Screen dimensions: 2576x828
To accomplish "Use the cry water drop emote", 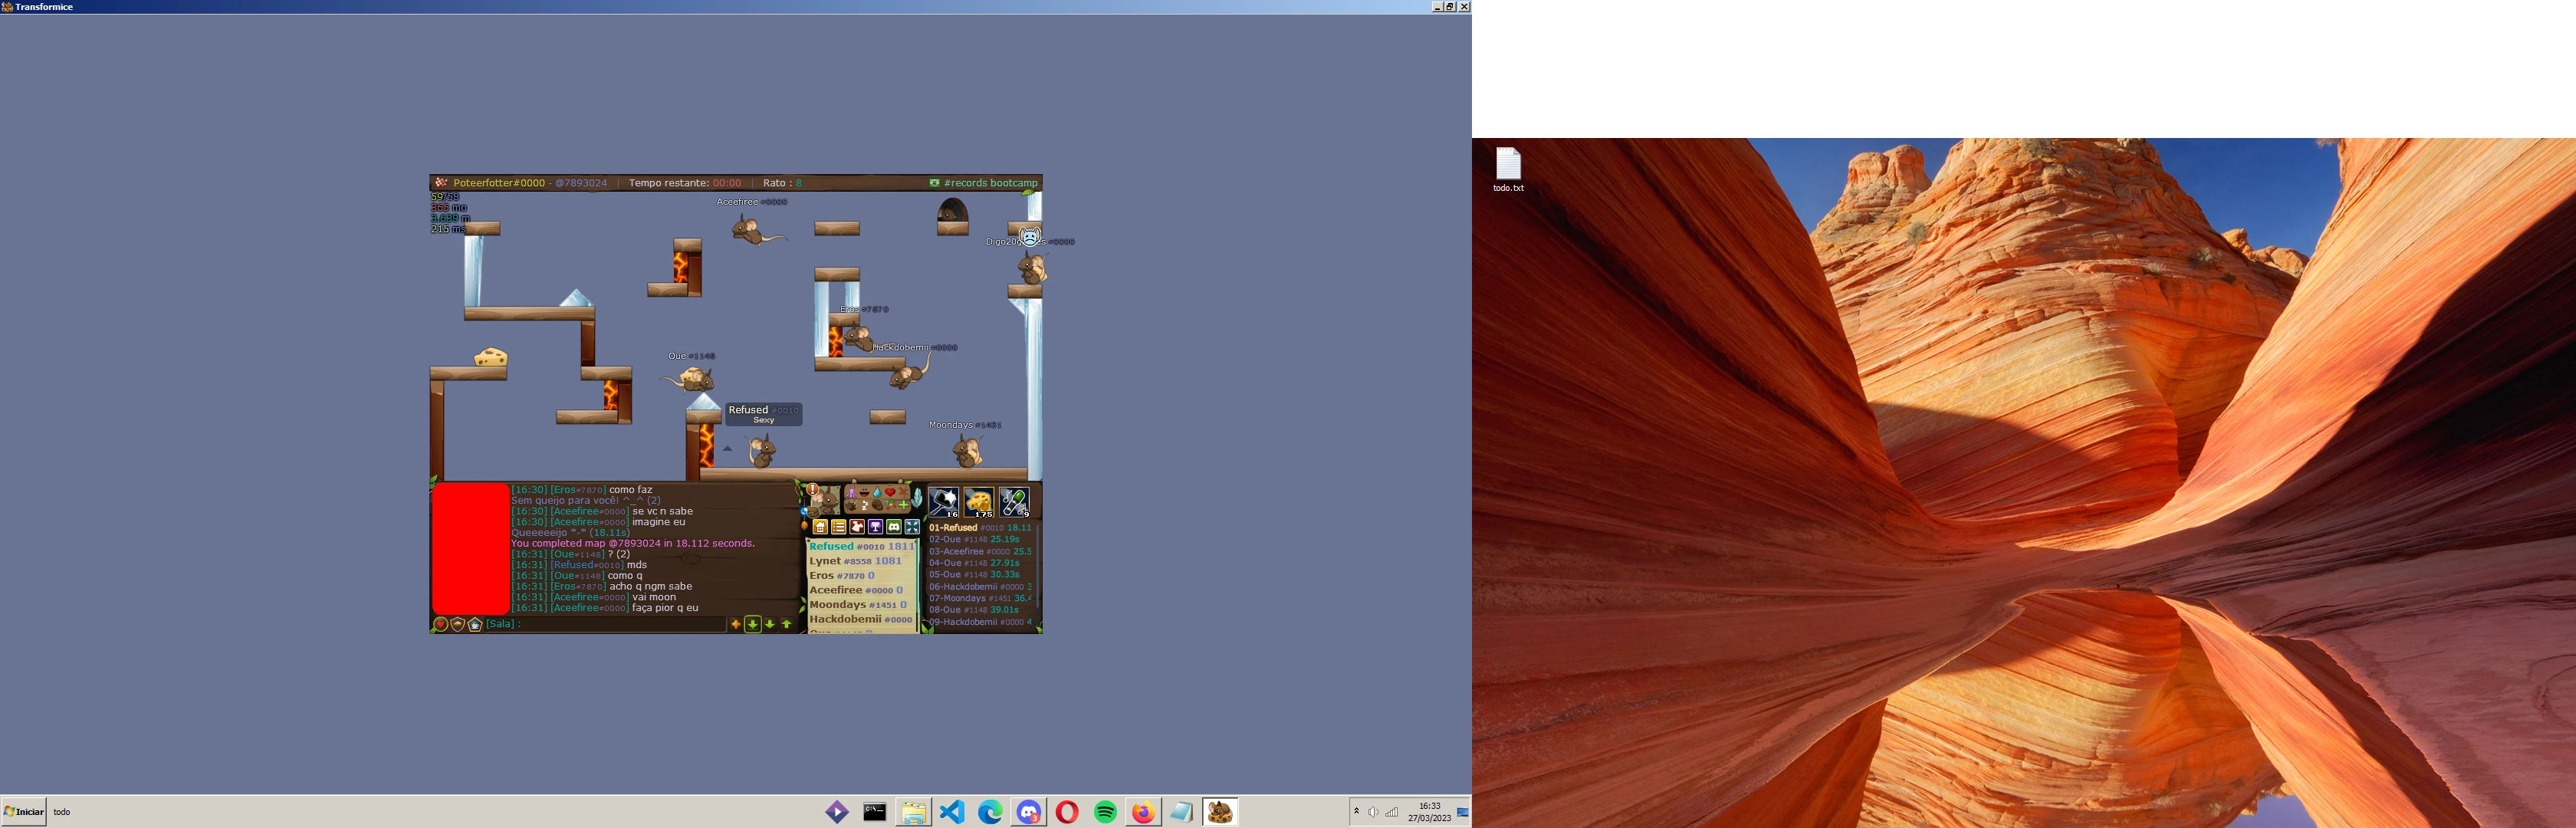I will tap(877, 492).
